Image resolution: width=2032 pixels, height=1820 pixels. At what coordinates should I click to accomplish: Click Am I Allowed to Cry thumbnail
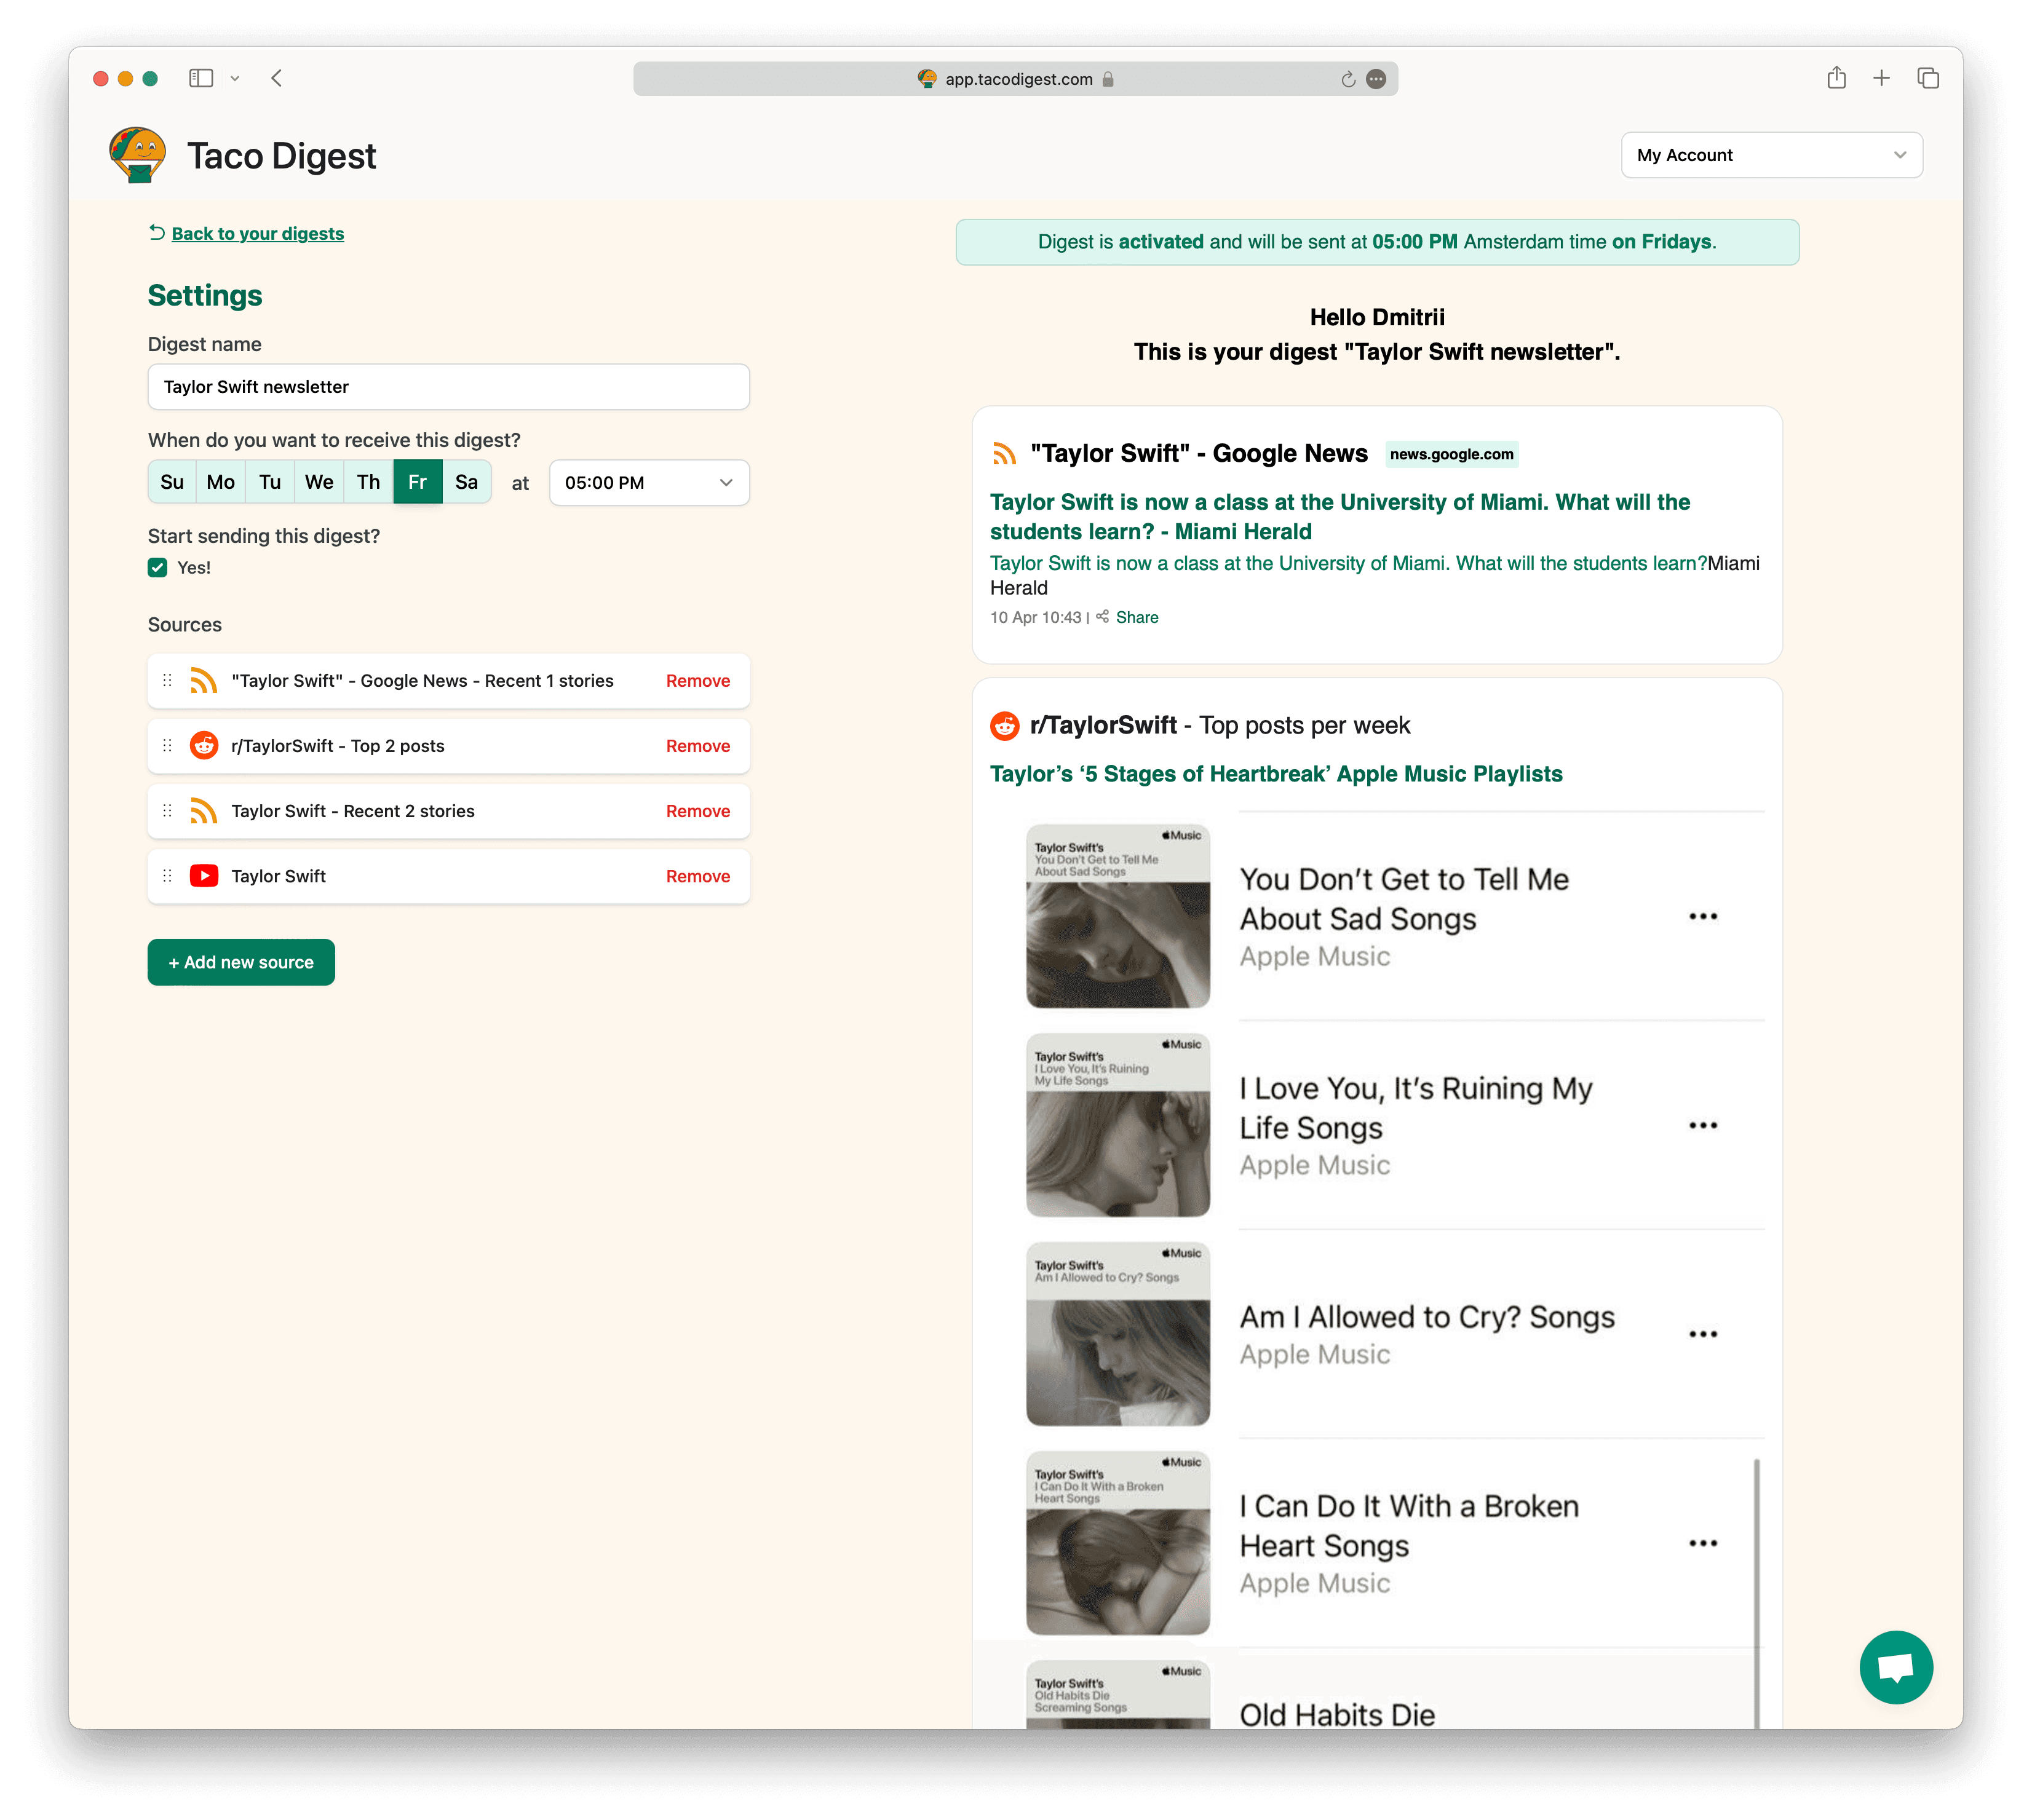pyautogui.click(x=1118, y=1334)
